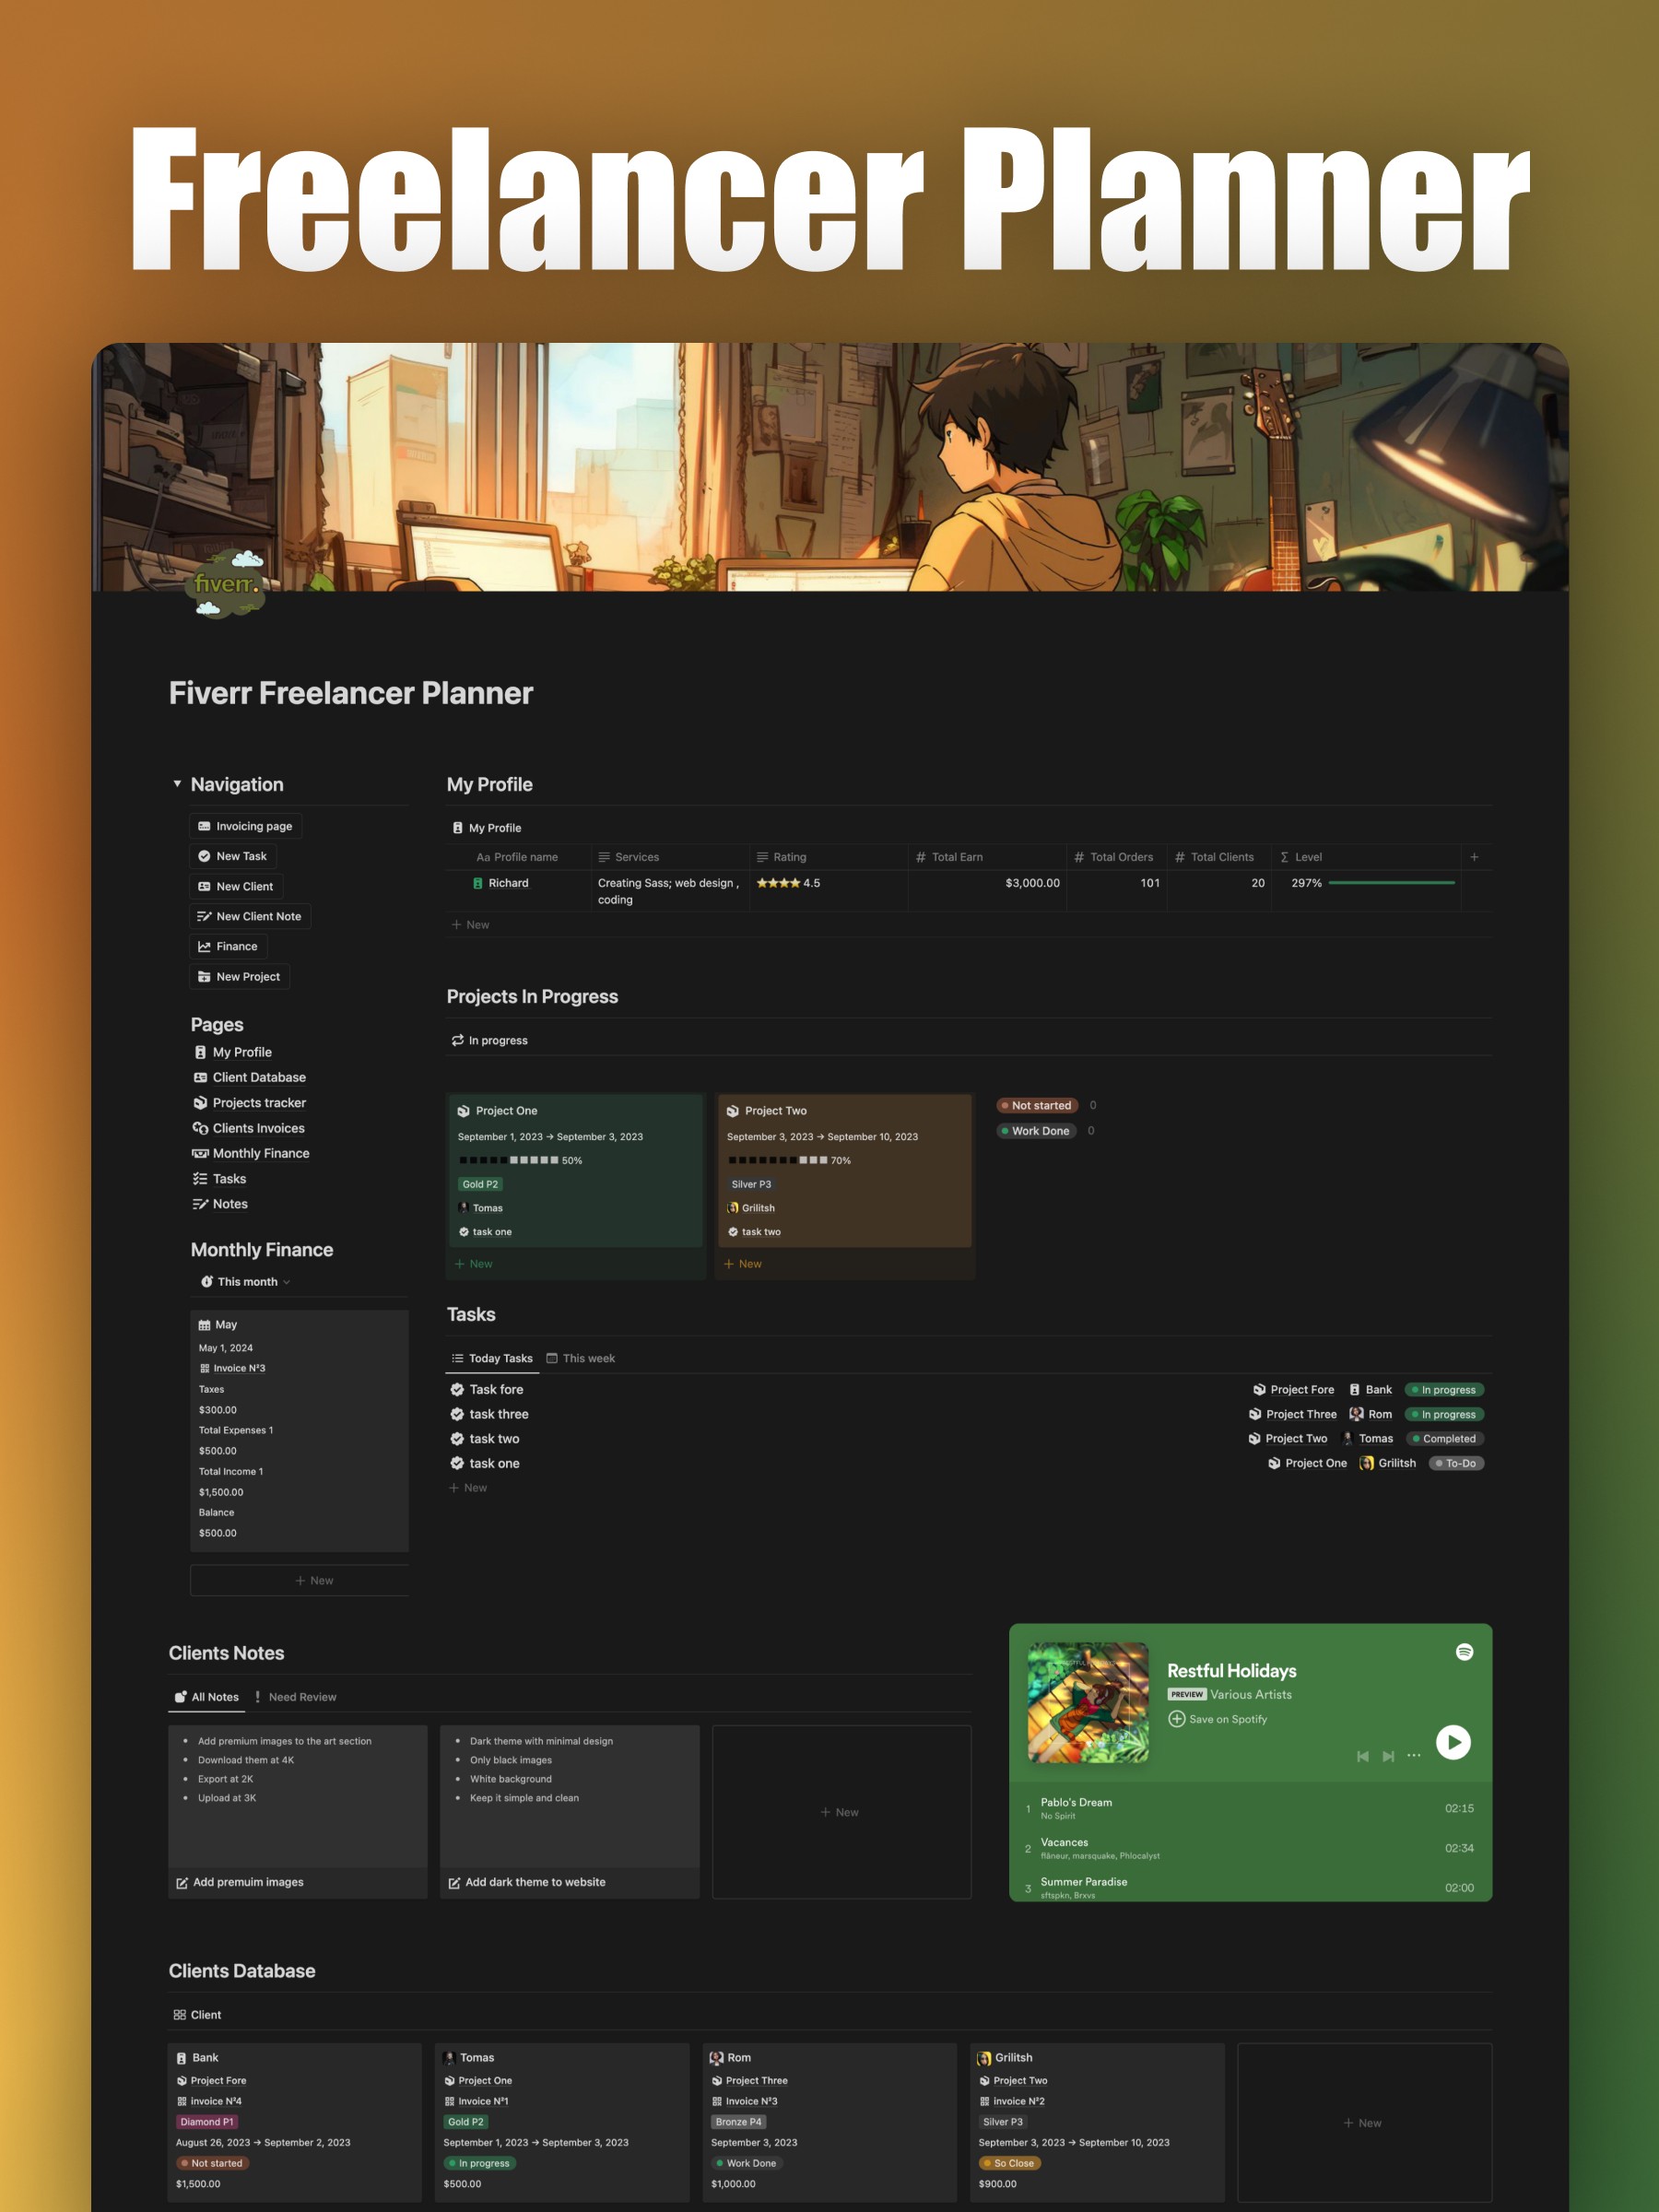Switch to the Need Review tab
Viewport: 1659px width, 2212px height.
295,1697
